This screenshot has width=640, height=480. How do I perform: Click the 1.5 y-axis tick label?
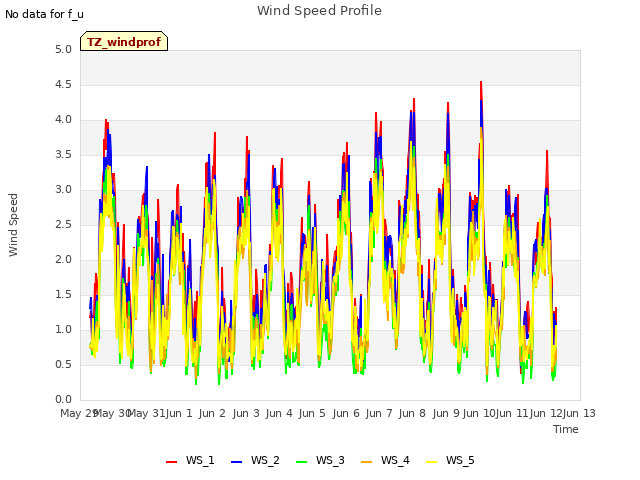click(64, 295)
